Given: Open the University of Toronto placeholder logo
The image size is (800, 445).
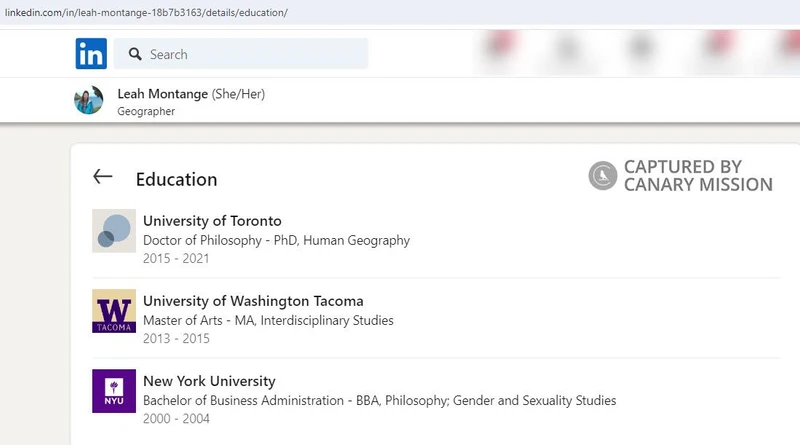Looking at the screenshot, I should 114,231.
